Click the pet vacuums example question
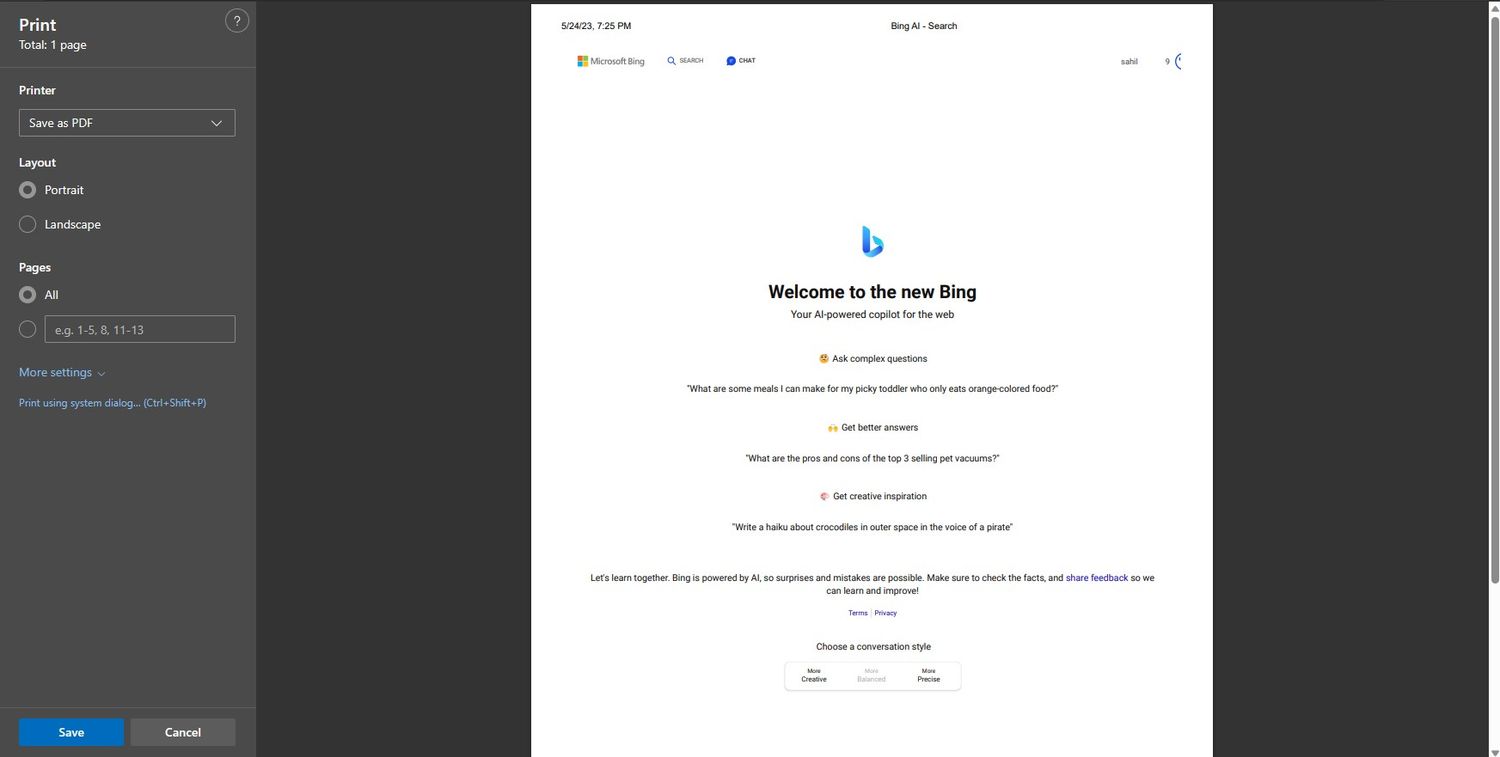 coord(872,458)
